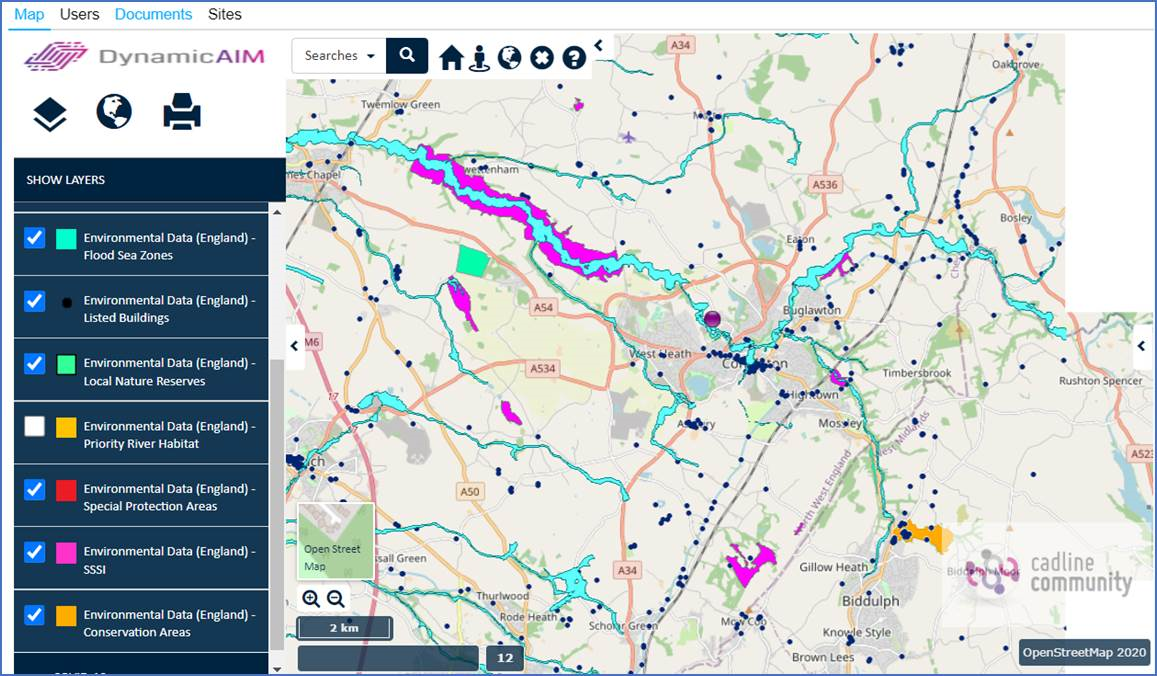The image size is (1157, 676).
Task: Zoom out on the map
Action: coord(336,599)
